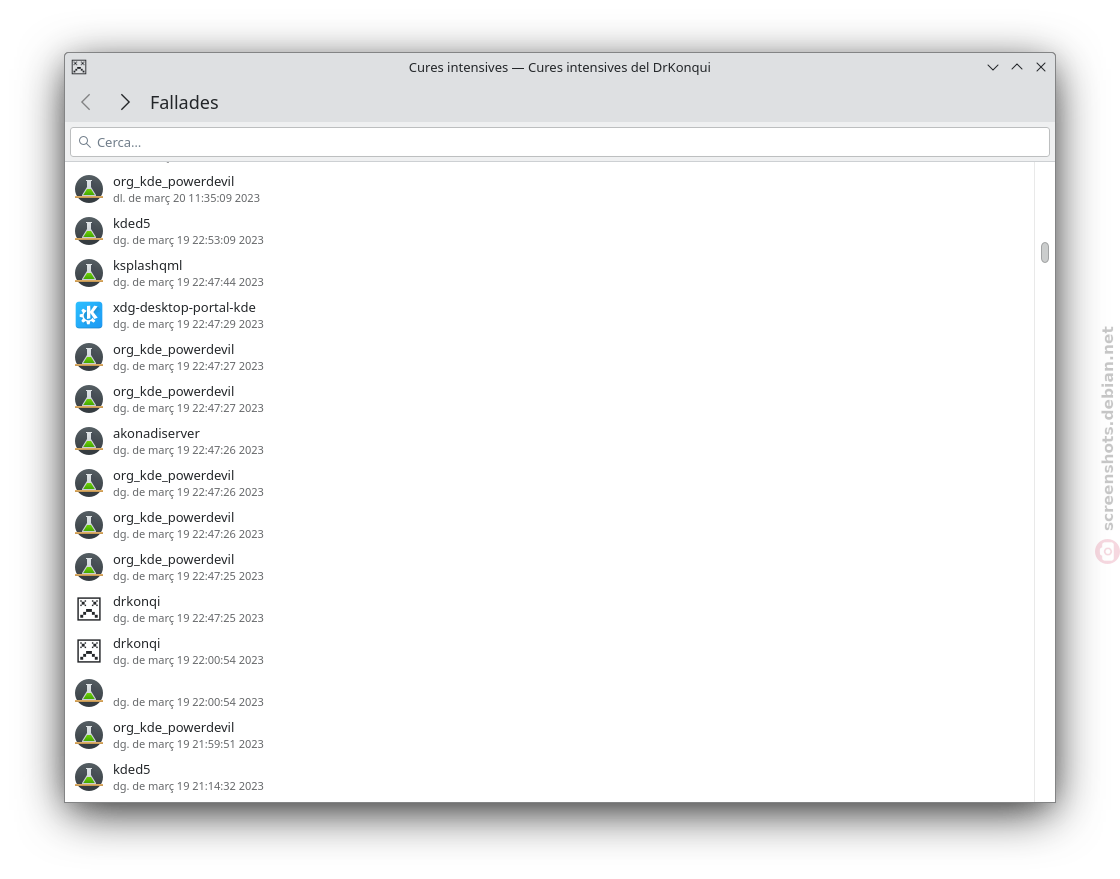
Task: Click the flask icon for kded5 21:14:32
Action: [x=89, y=778]
